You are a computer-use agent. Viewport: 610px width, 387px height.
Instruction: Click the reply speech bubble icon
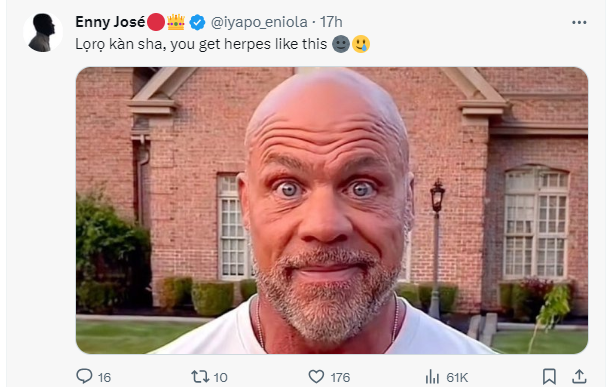[x=84, y=376]
